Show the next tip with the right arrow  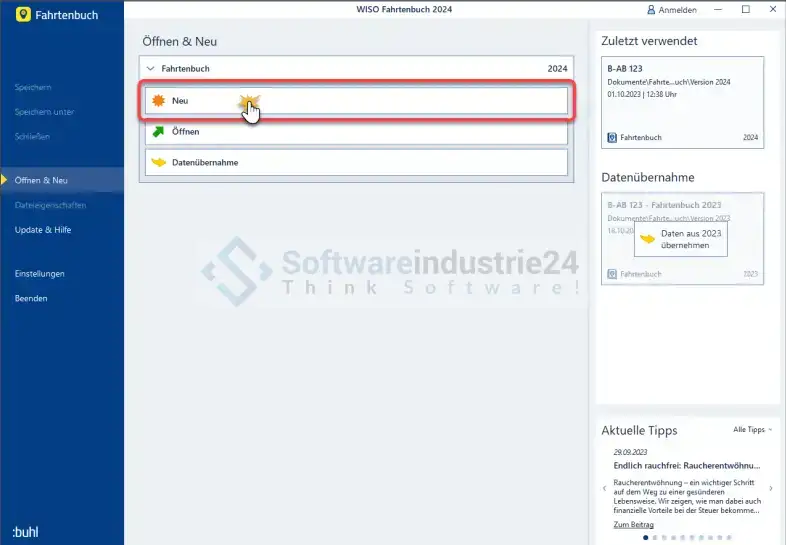tap(770, 488)
